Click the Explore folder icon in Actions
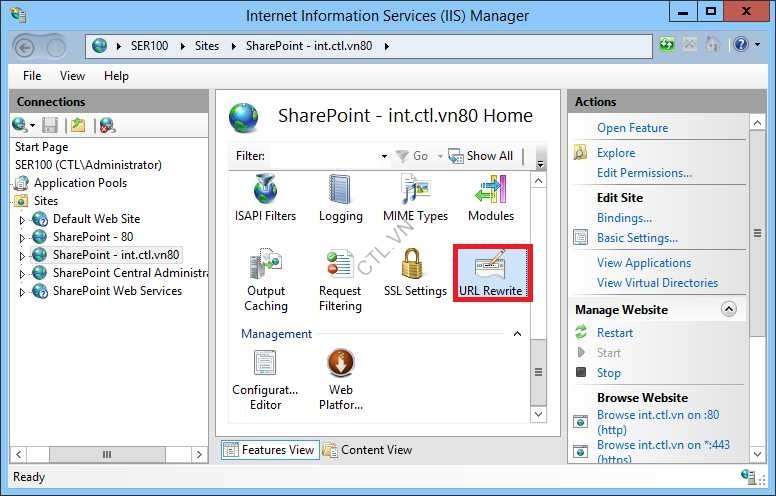This screenshot has height=496, width=776. pos(580,152)
